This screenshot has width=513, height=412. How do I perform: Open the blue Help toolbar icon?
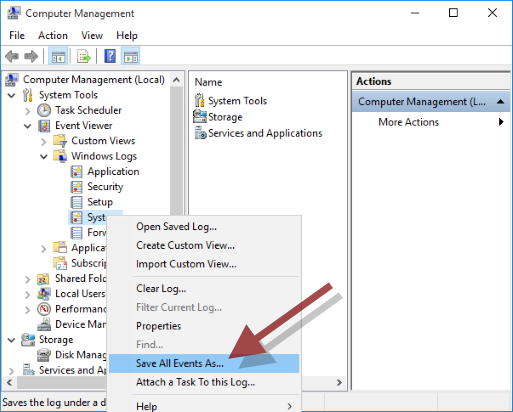110,56
